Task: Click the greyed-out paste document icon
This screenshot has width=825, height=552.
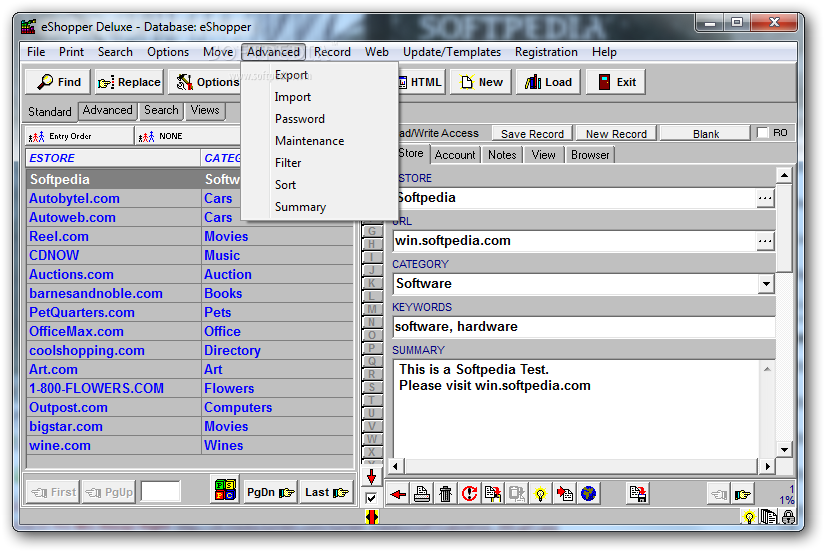Action: [517, 494]
